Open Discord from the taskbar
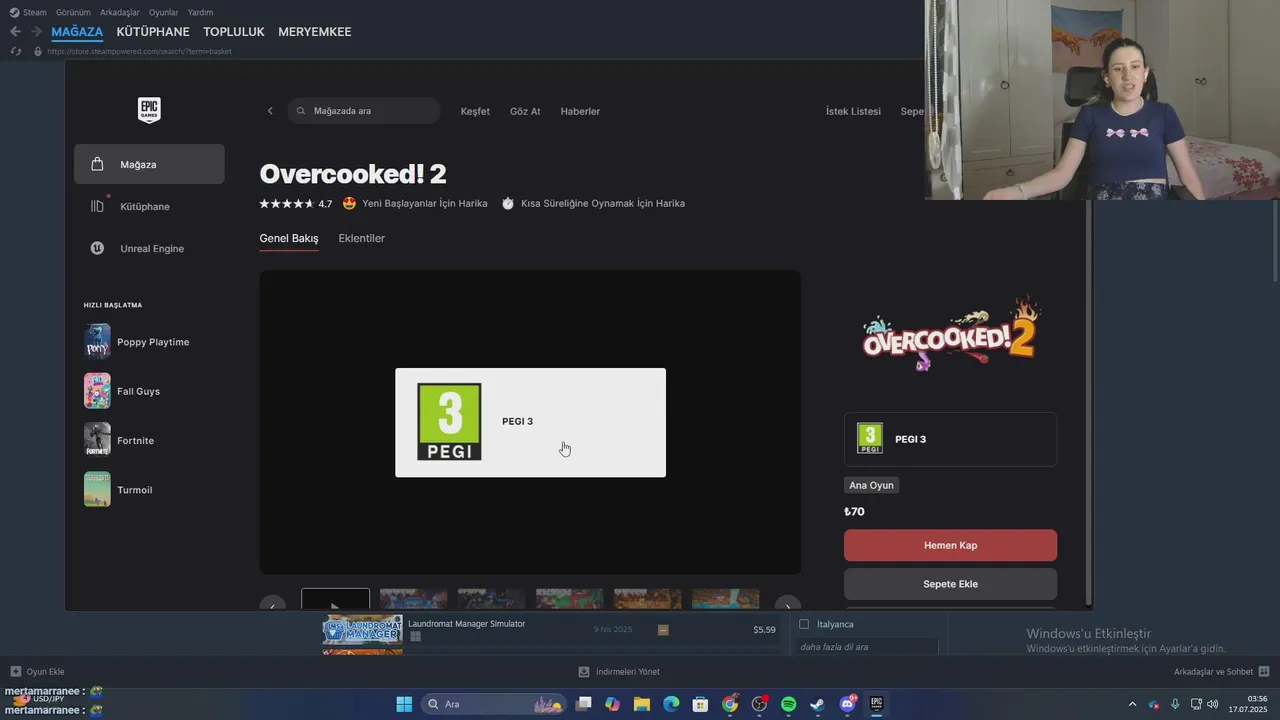 [x=847, y=704]
